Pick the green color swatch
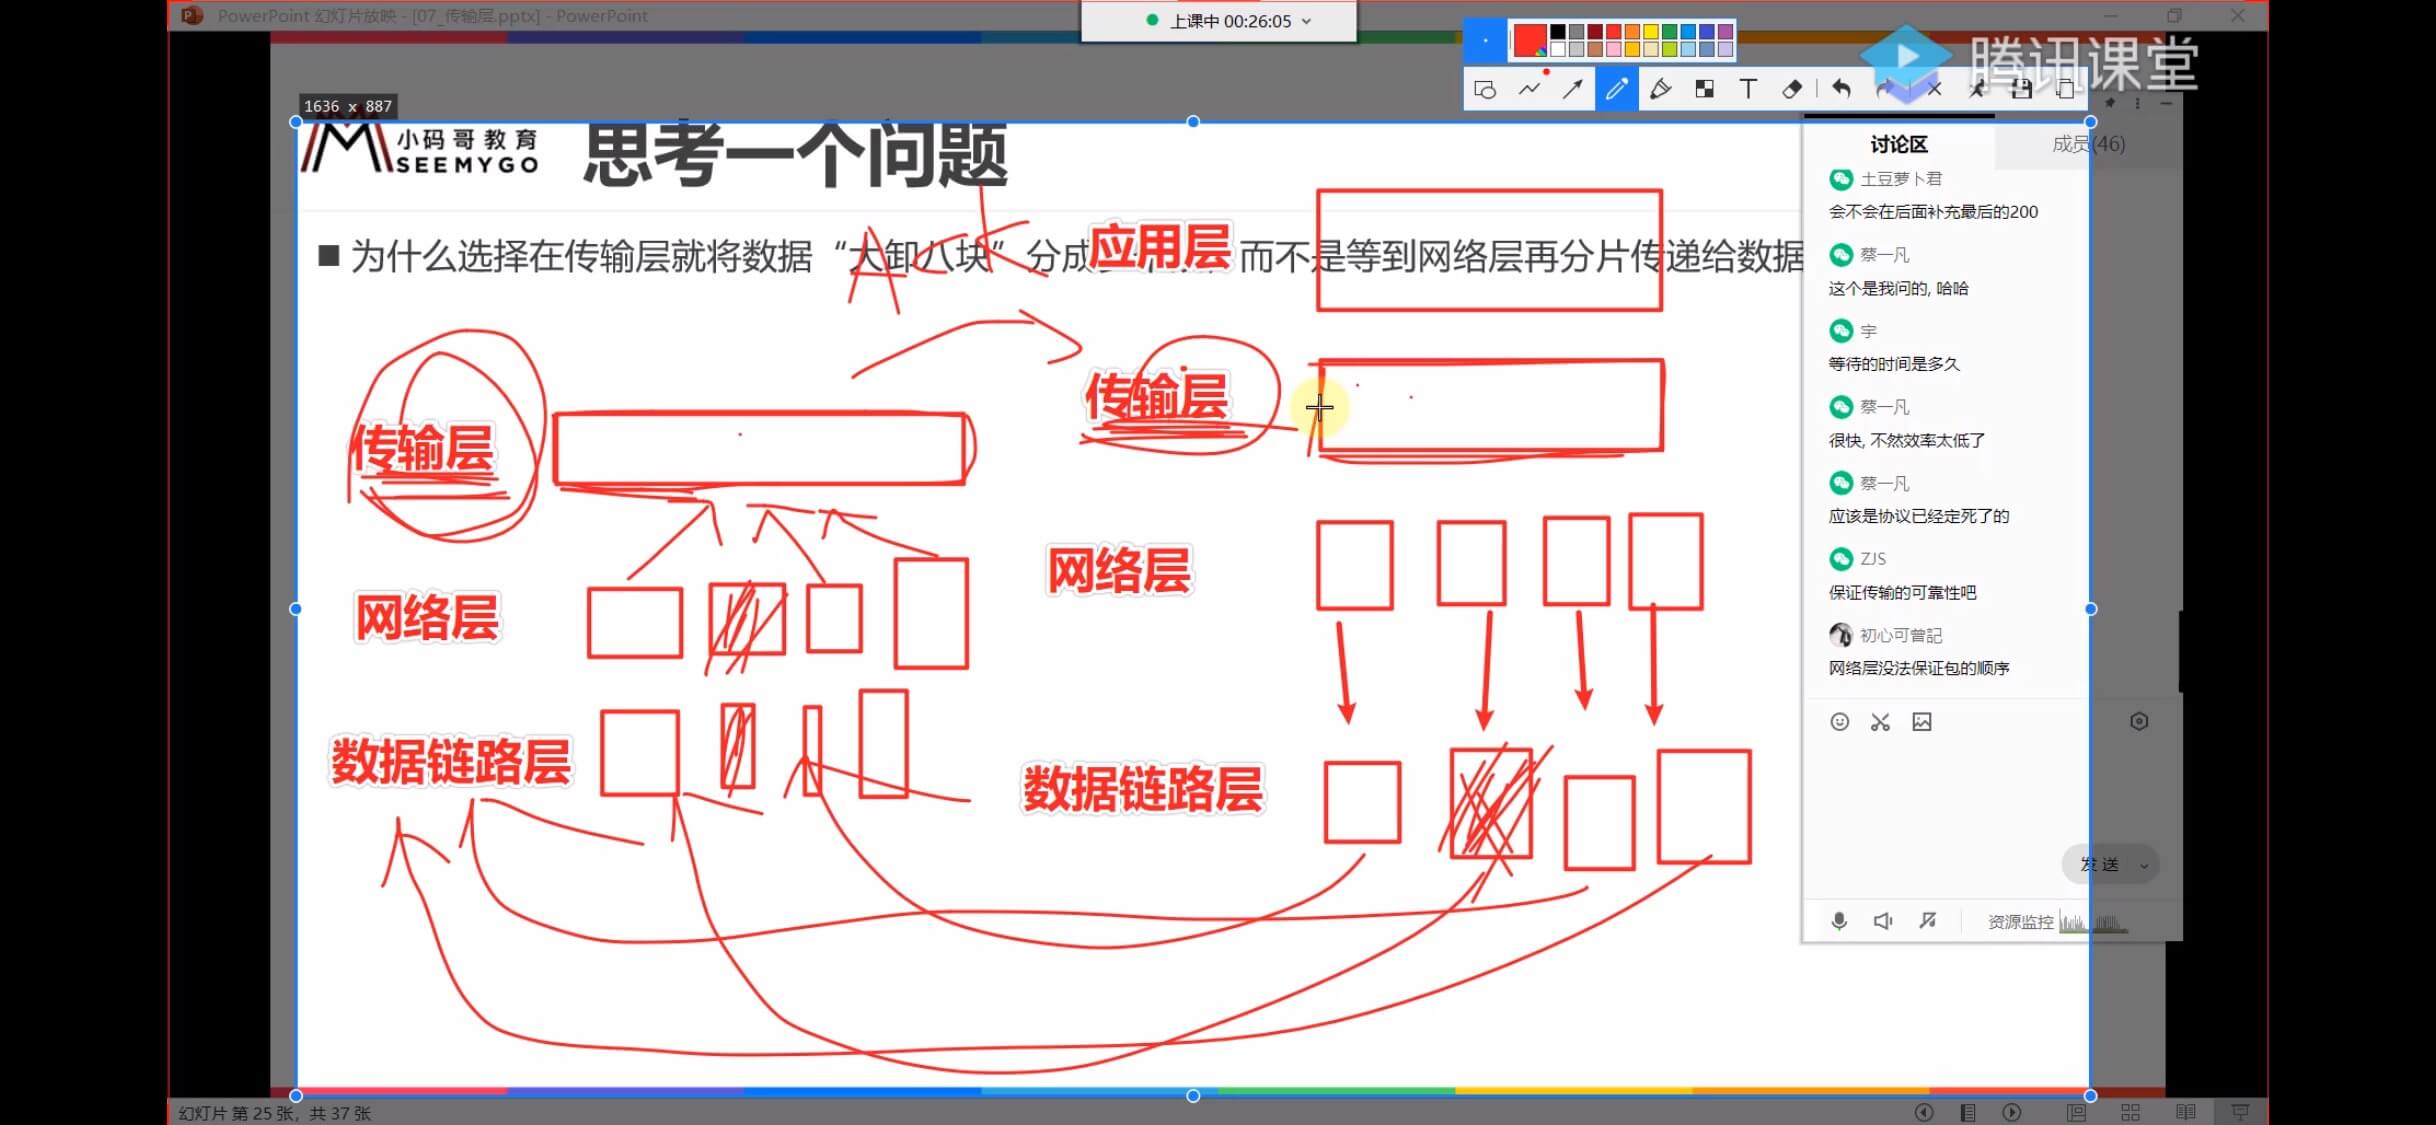Screen dimensions: 2436x1125 pos(1669,33)
